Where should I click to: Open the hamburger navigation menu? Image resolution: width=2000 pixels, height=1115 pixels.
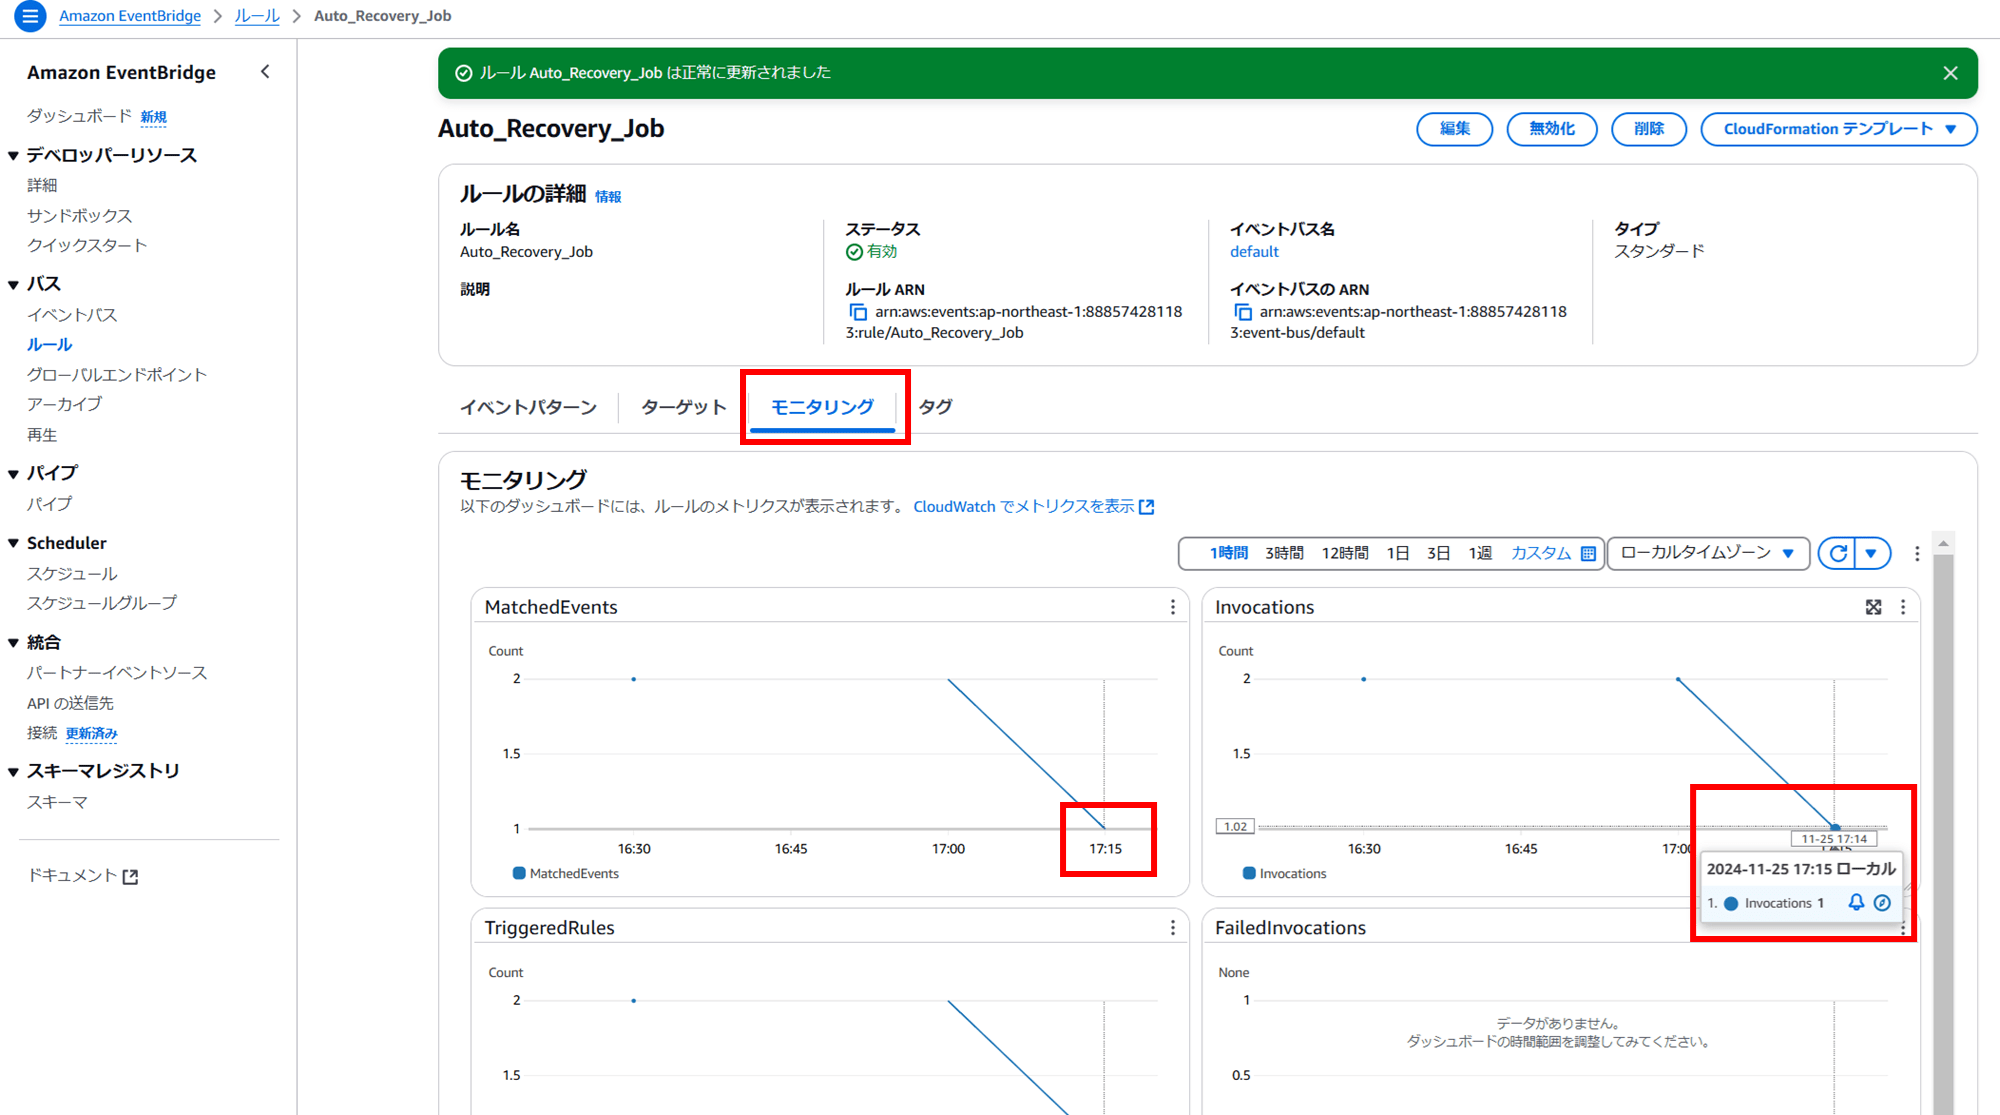tap(30, 16)
